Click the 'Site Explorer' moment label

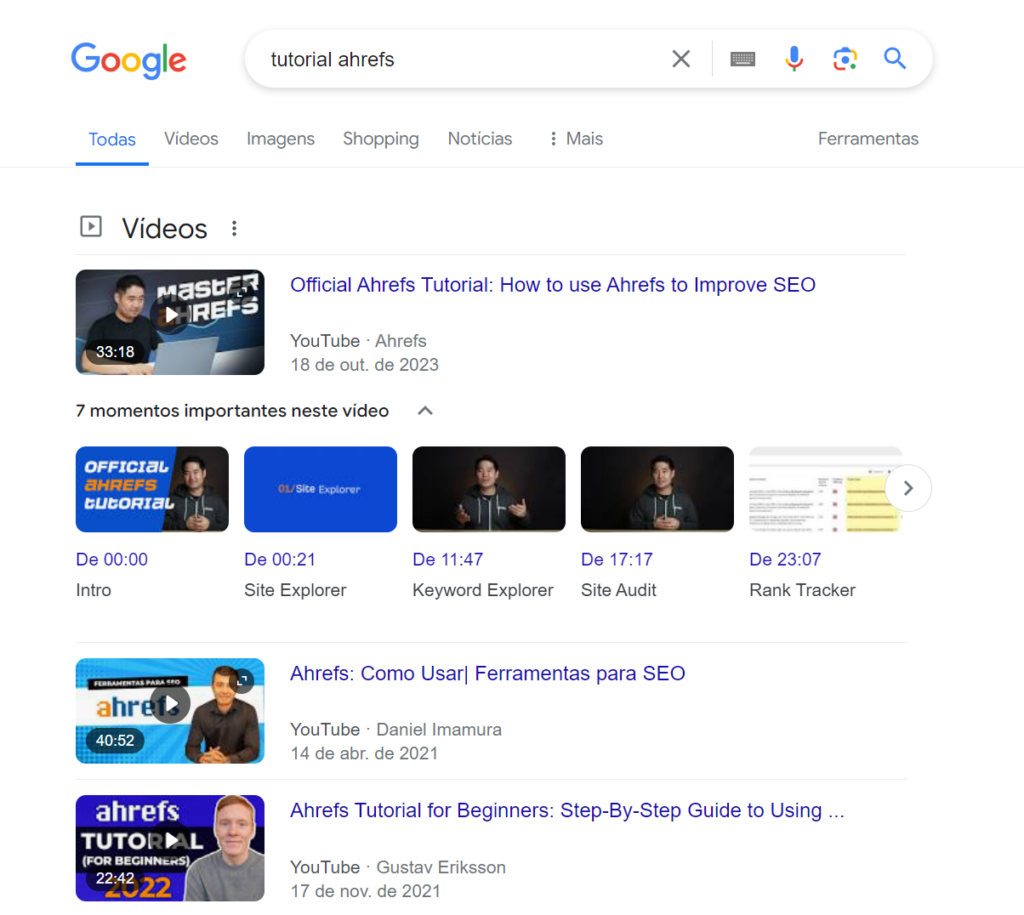295,590
